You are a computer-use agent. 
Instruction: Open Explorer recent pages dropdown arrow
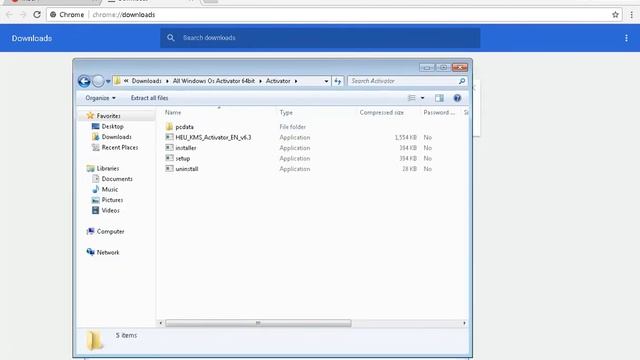tap(108, 82)
